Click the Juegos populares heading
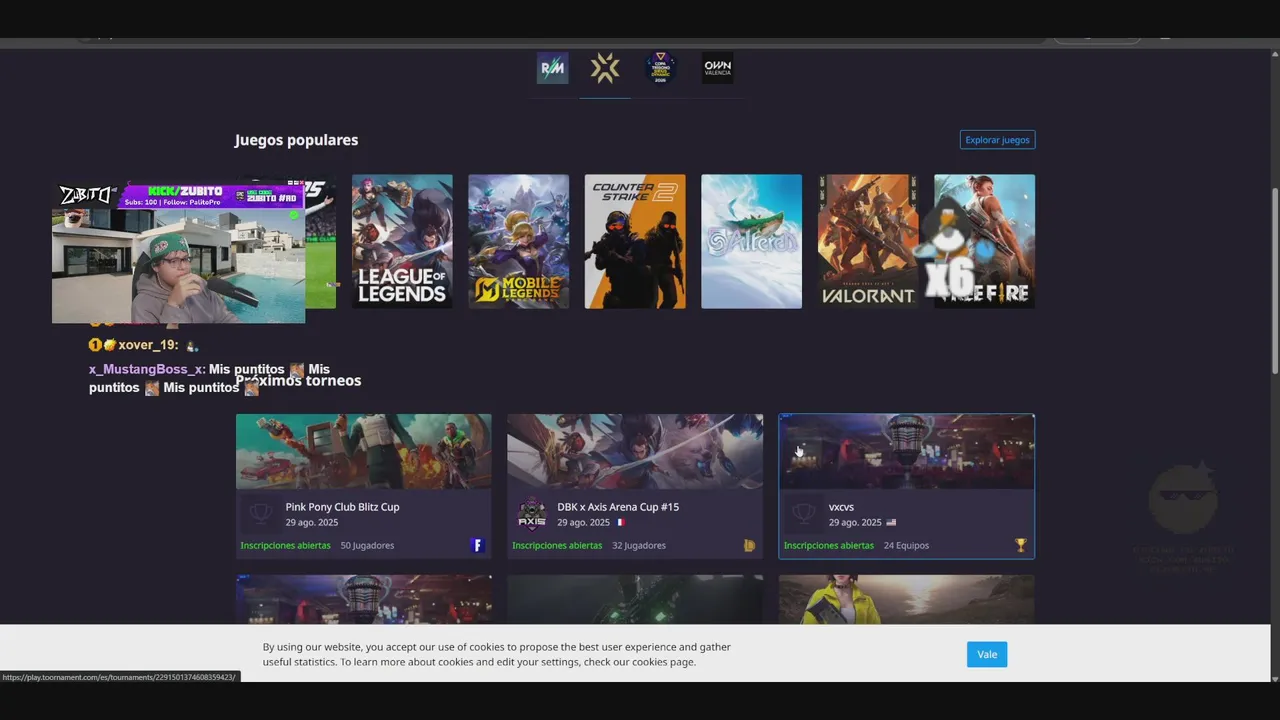Screen dimensions: 1280x720 coord(296,140)
